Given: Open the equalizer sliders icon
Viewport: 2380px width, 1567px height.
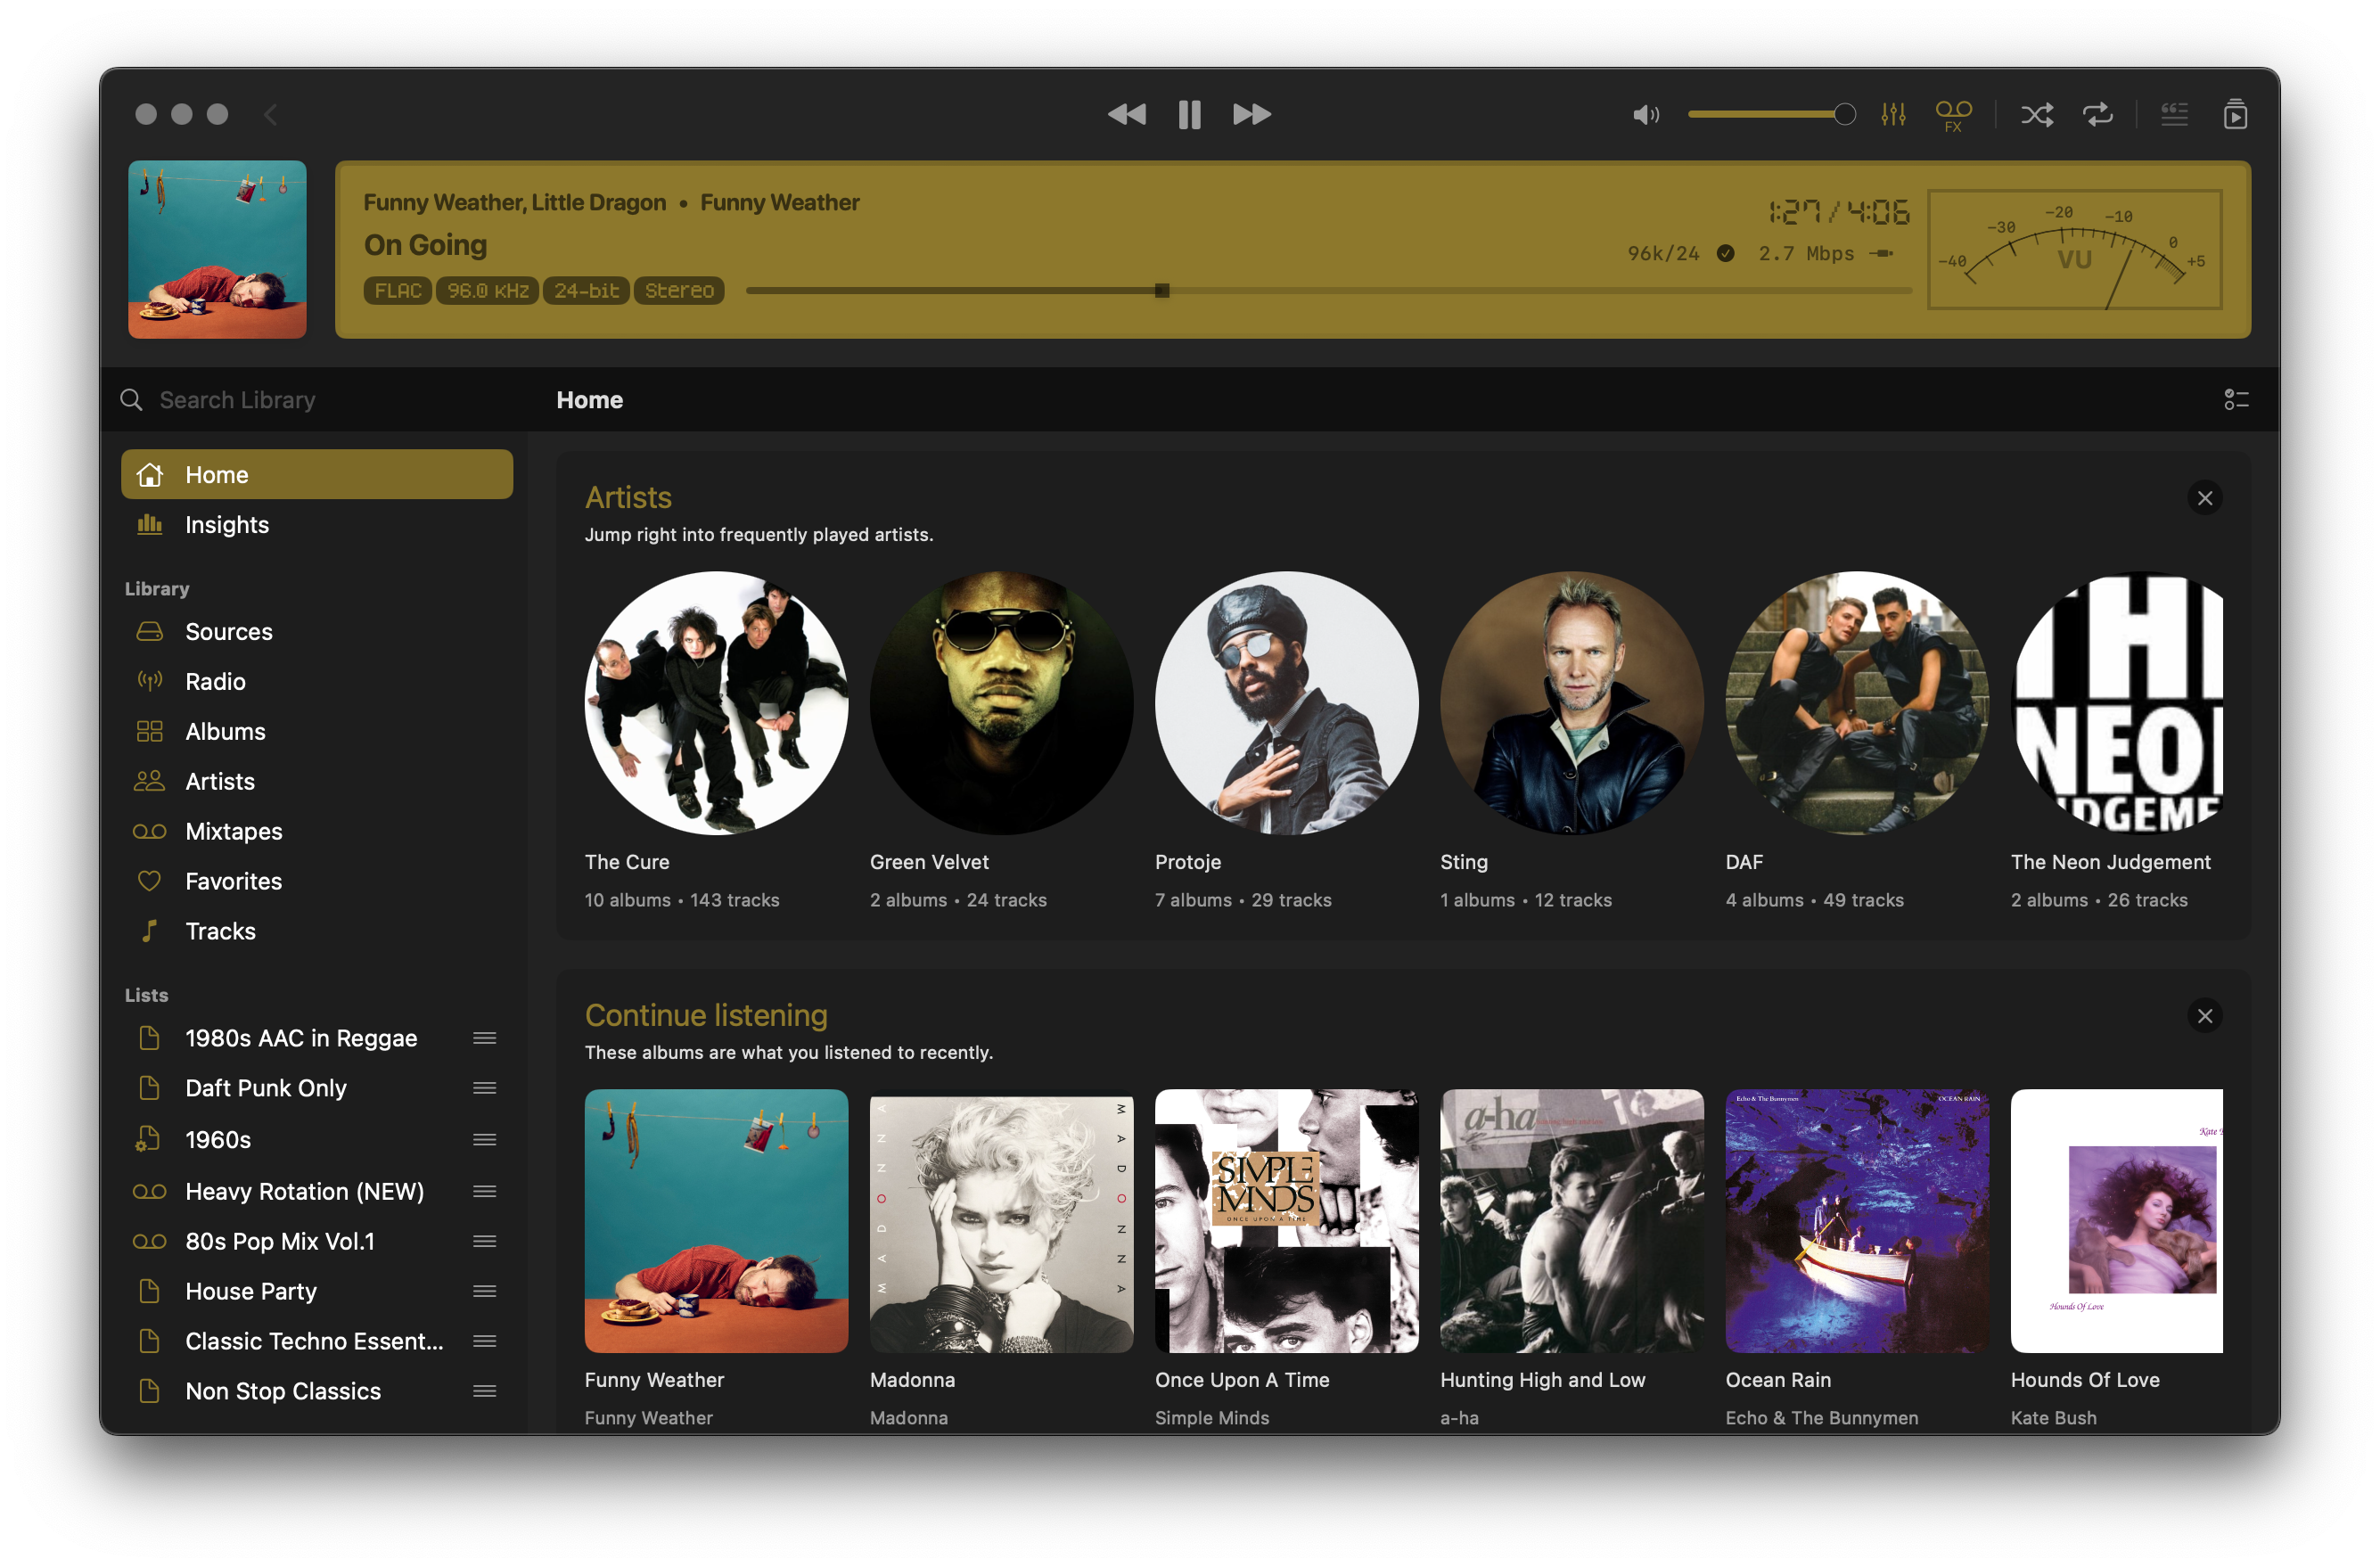Looking at the screenshot, I should pos(1893,114).
